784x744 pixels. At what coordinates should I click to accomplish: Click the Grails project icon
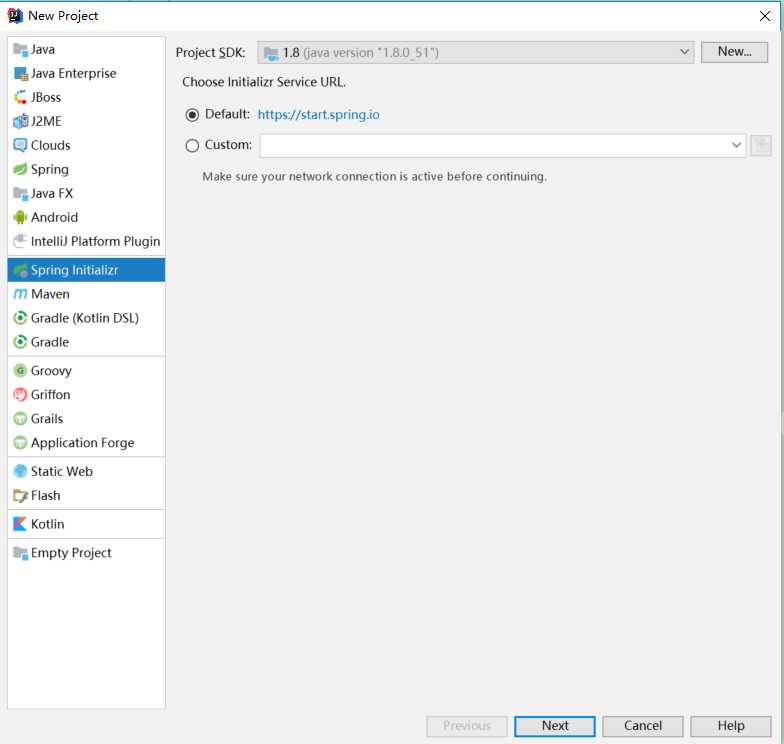(x=20, y=419)
